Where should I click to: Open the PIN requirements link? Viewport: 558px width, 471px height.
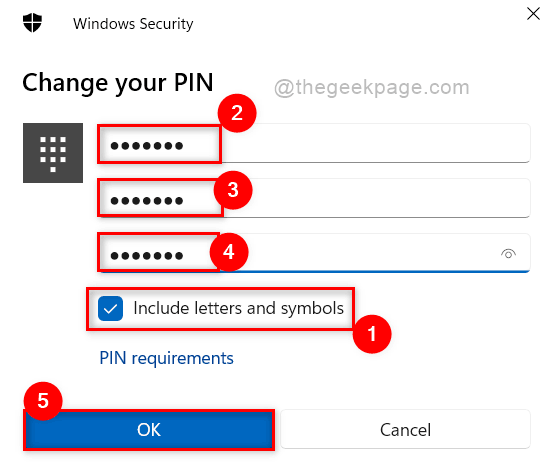(166, 358)
